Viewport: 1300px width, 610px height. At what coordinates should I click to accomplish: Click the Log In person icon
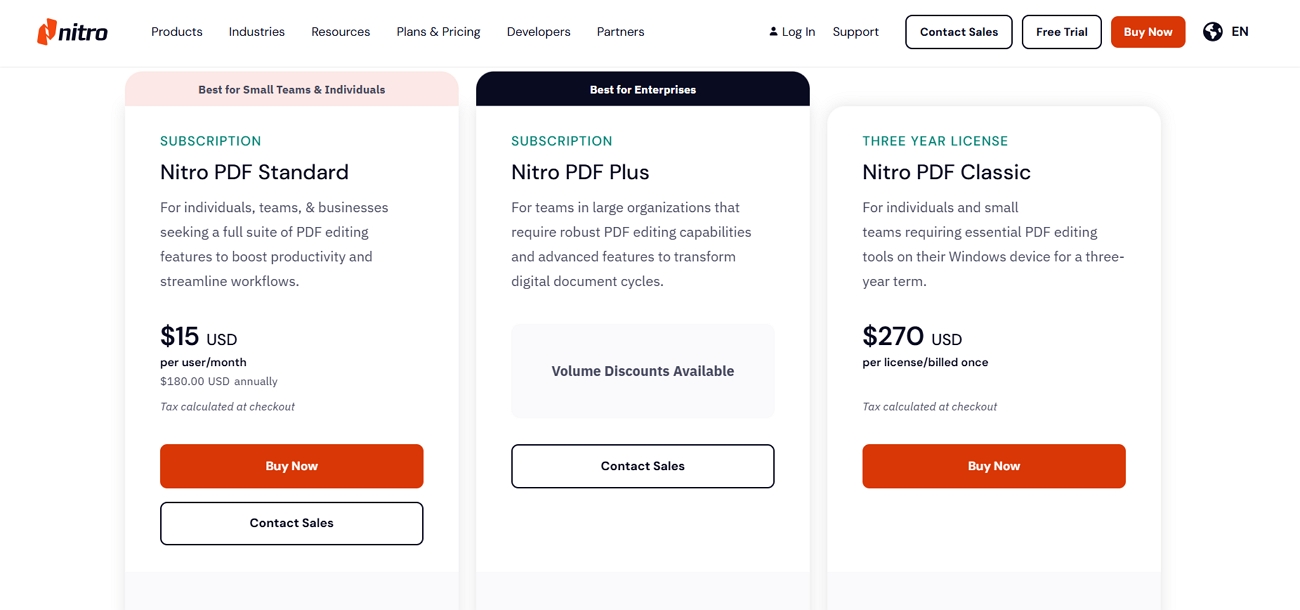tap(773, 32)
